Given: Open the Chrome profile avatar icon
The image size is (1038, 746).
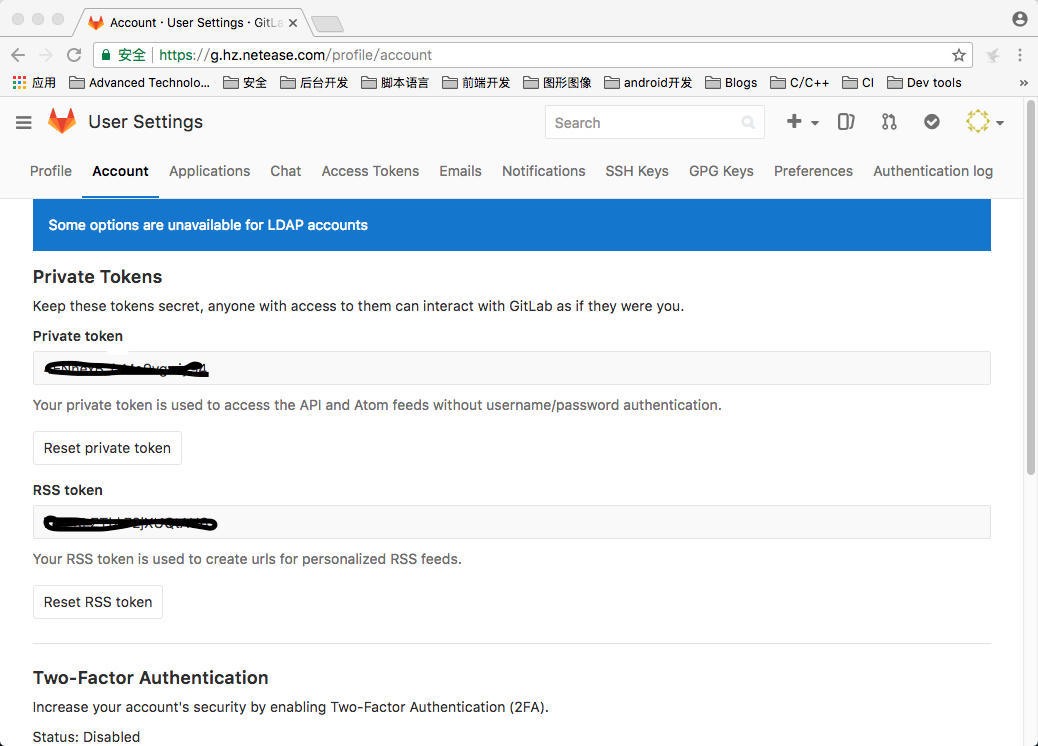Looking at the screenshot, I should tap(1019, 19).
